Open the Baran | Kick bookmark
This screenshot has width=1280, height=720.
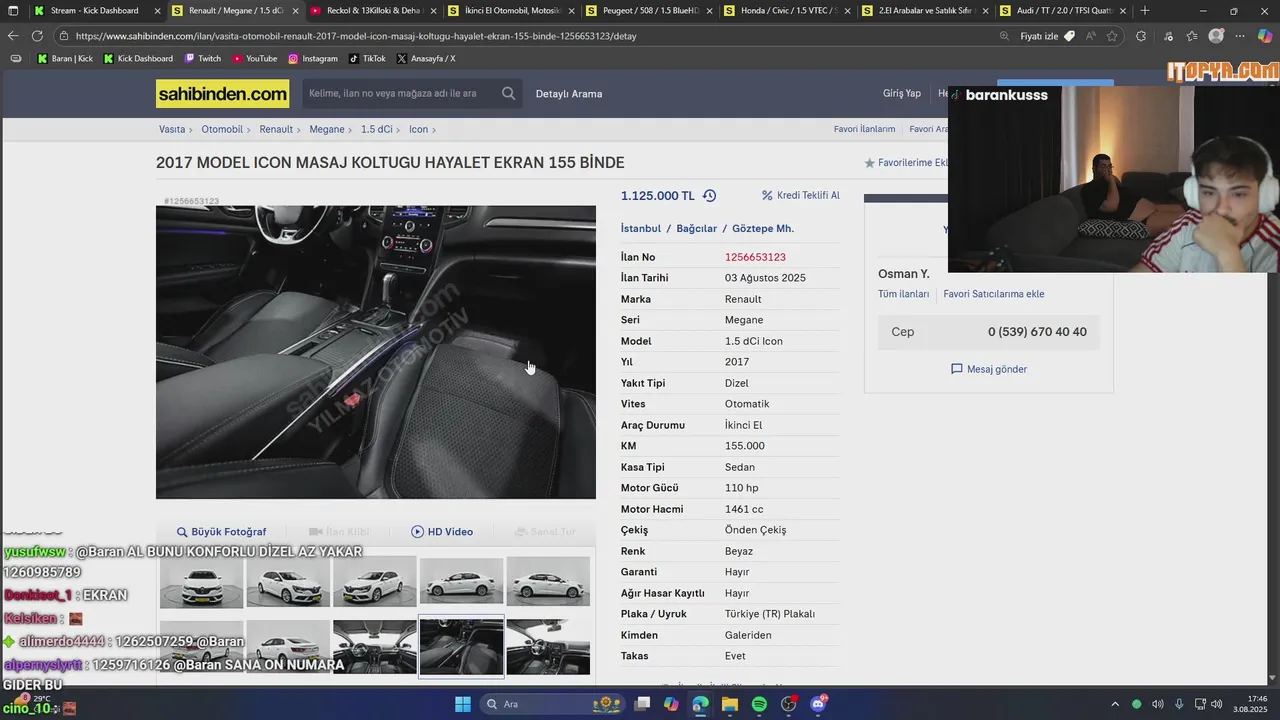(65, 59)
